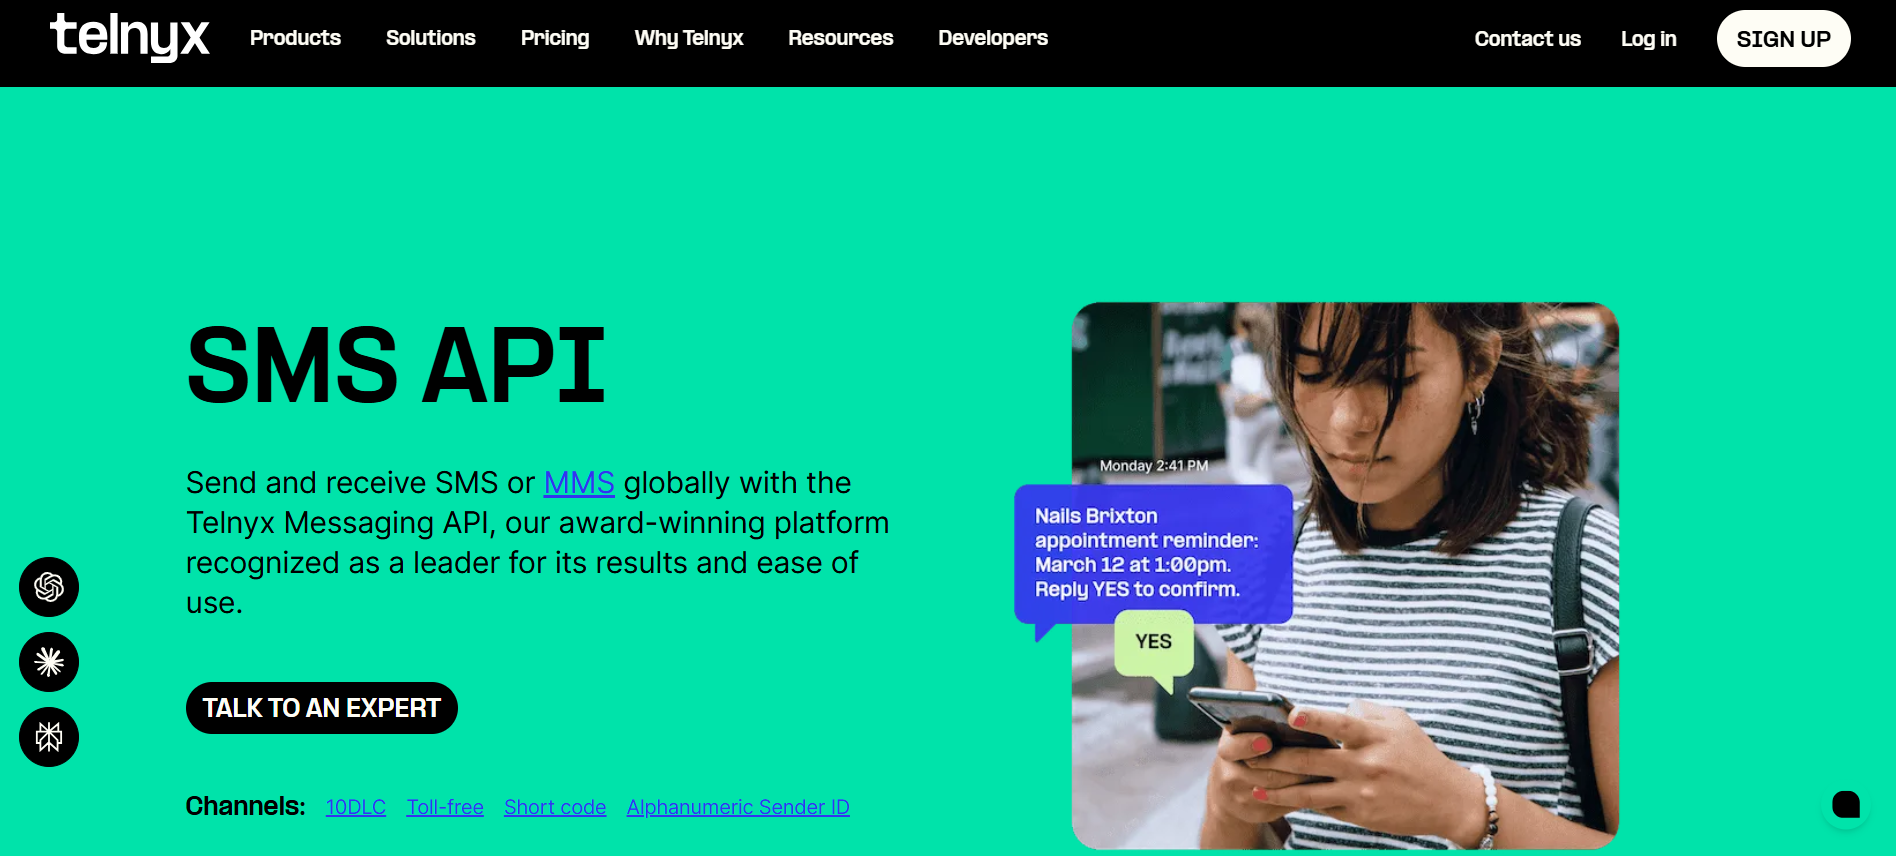Open the chat widget bubble
Image resolution: width=1896 pixels, height=856 pixels.
(1846, 804)
